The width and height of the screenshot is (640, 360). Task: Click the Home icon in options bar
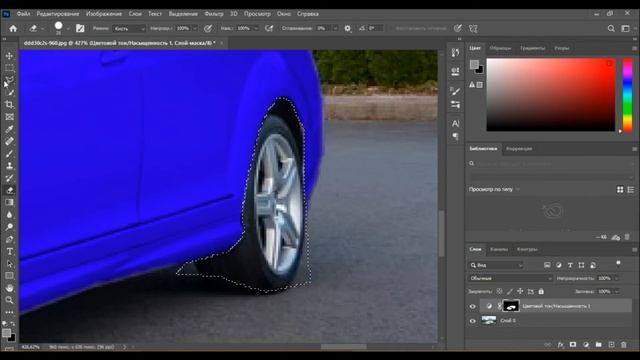pos(13,29)
